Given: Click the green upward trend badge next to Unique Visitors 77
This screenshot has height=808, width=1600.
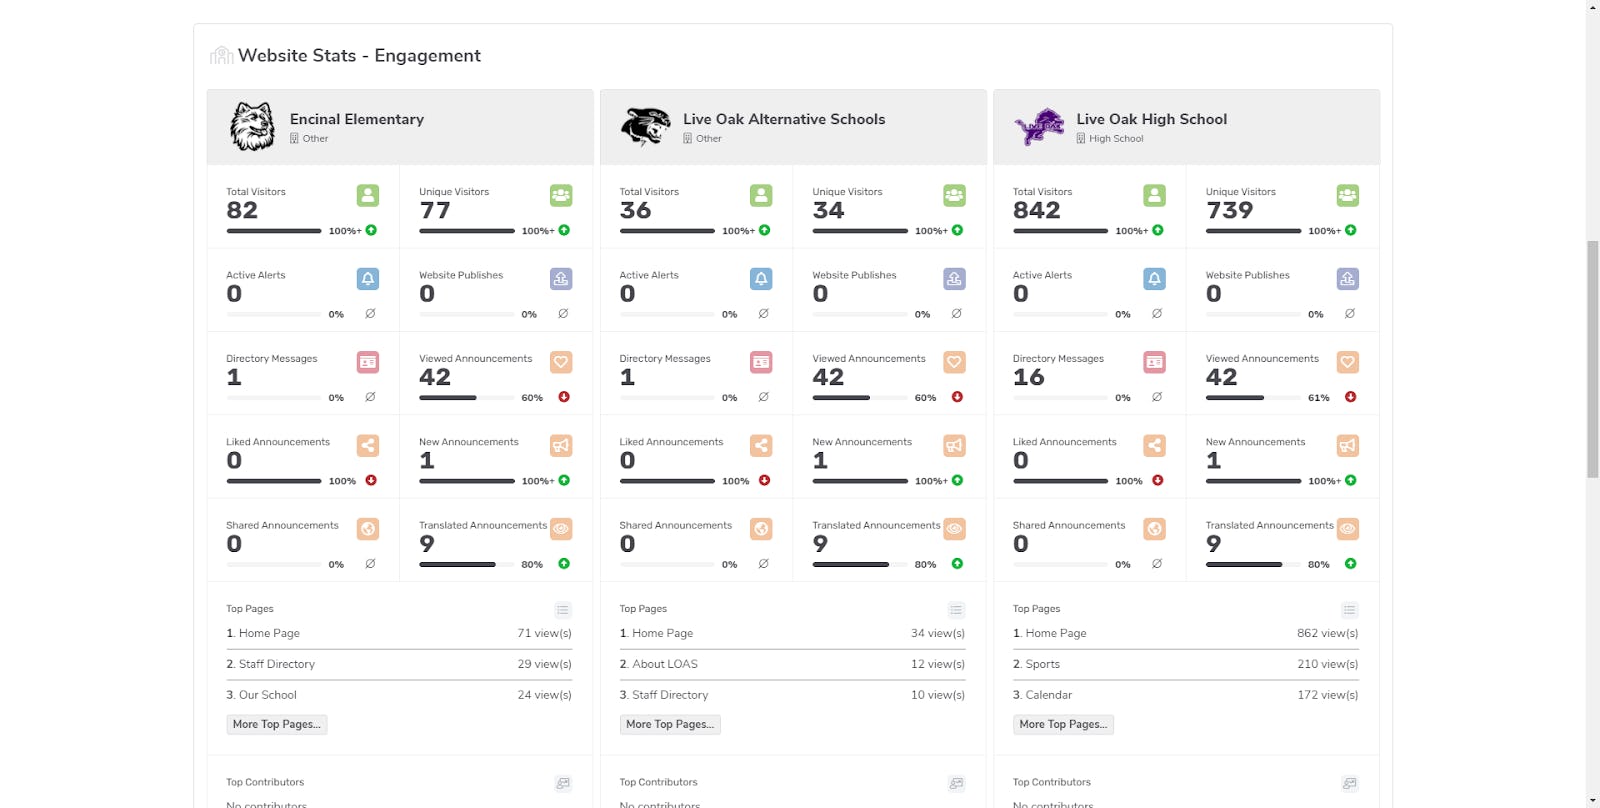Looking at the screenshot, I should click(x=563, y=230).
